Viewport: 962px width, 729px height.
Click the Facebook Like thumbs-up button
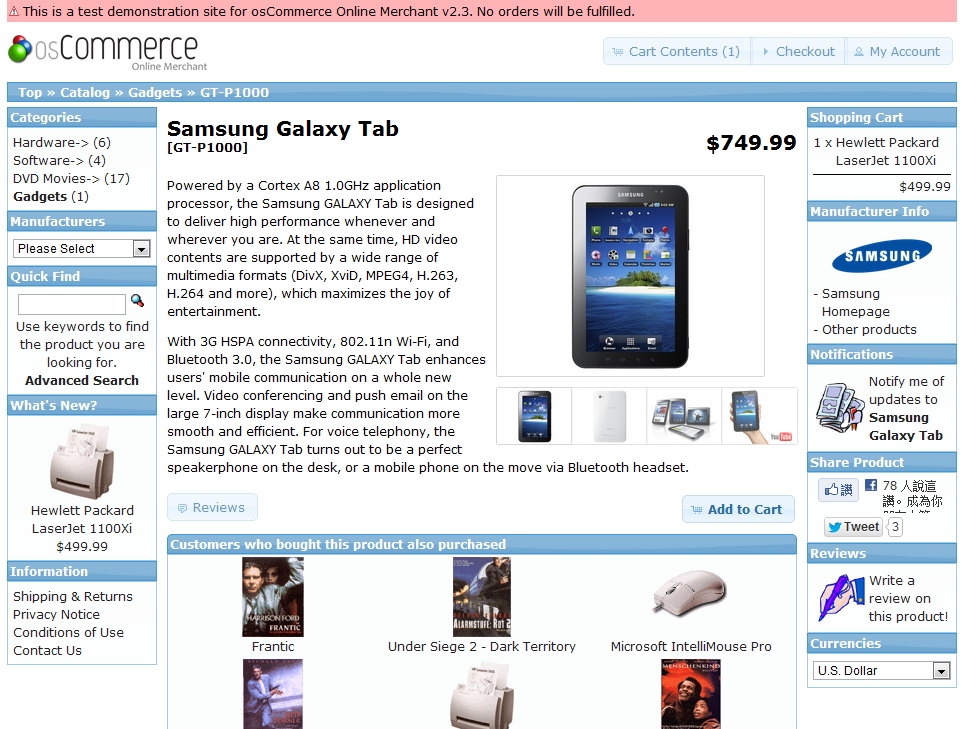[838, 490]
